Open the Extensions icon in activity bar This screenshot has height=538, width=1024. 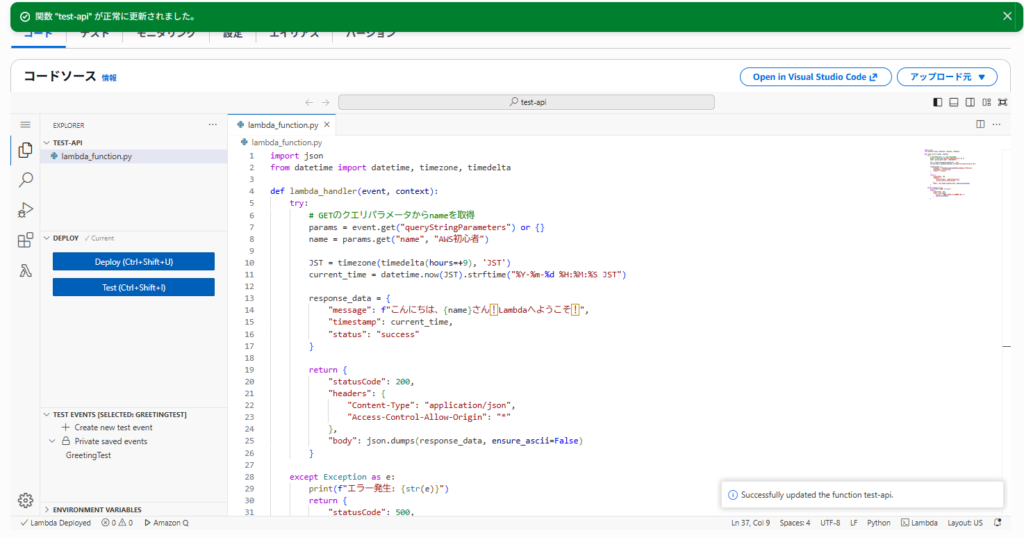point(25,240)
